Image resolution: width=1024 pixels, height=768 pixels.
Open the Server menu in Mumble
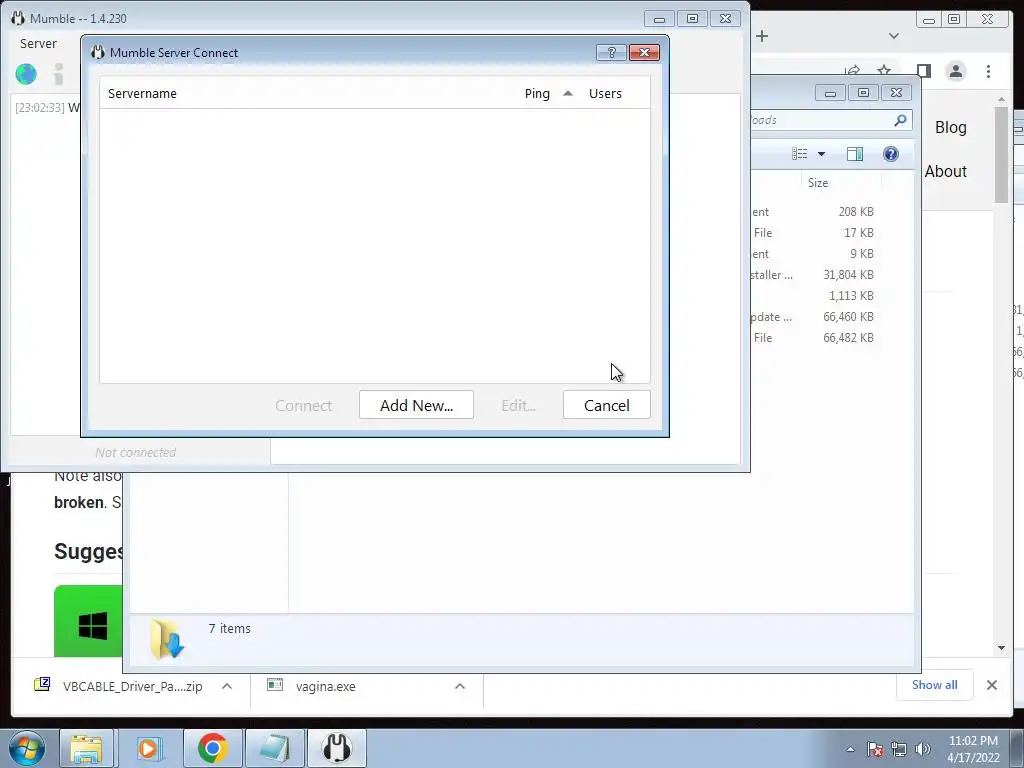(38, 44)
